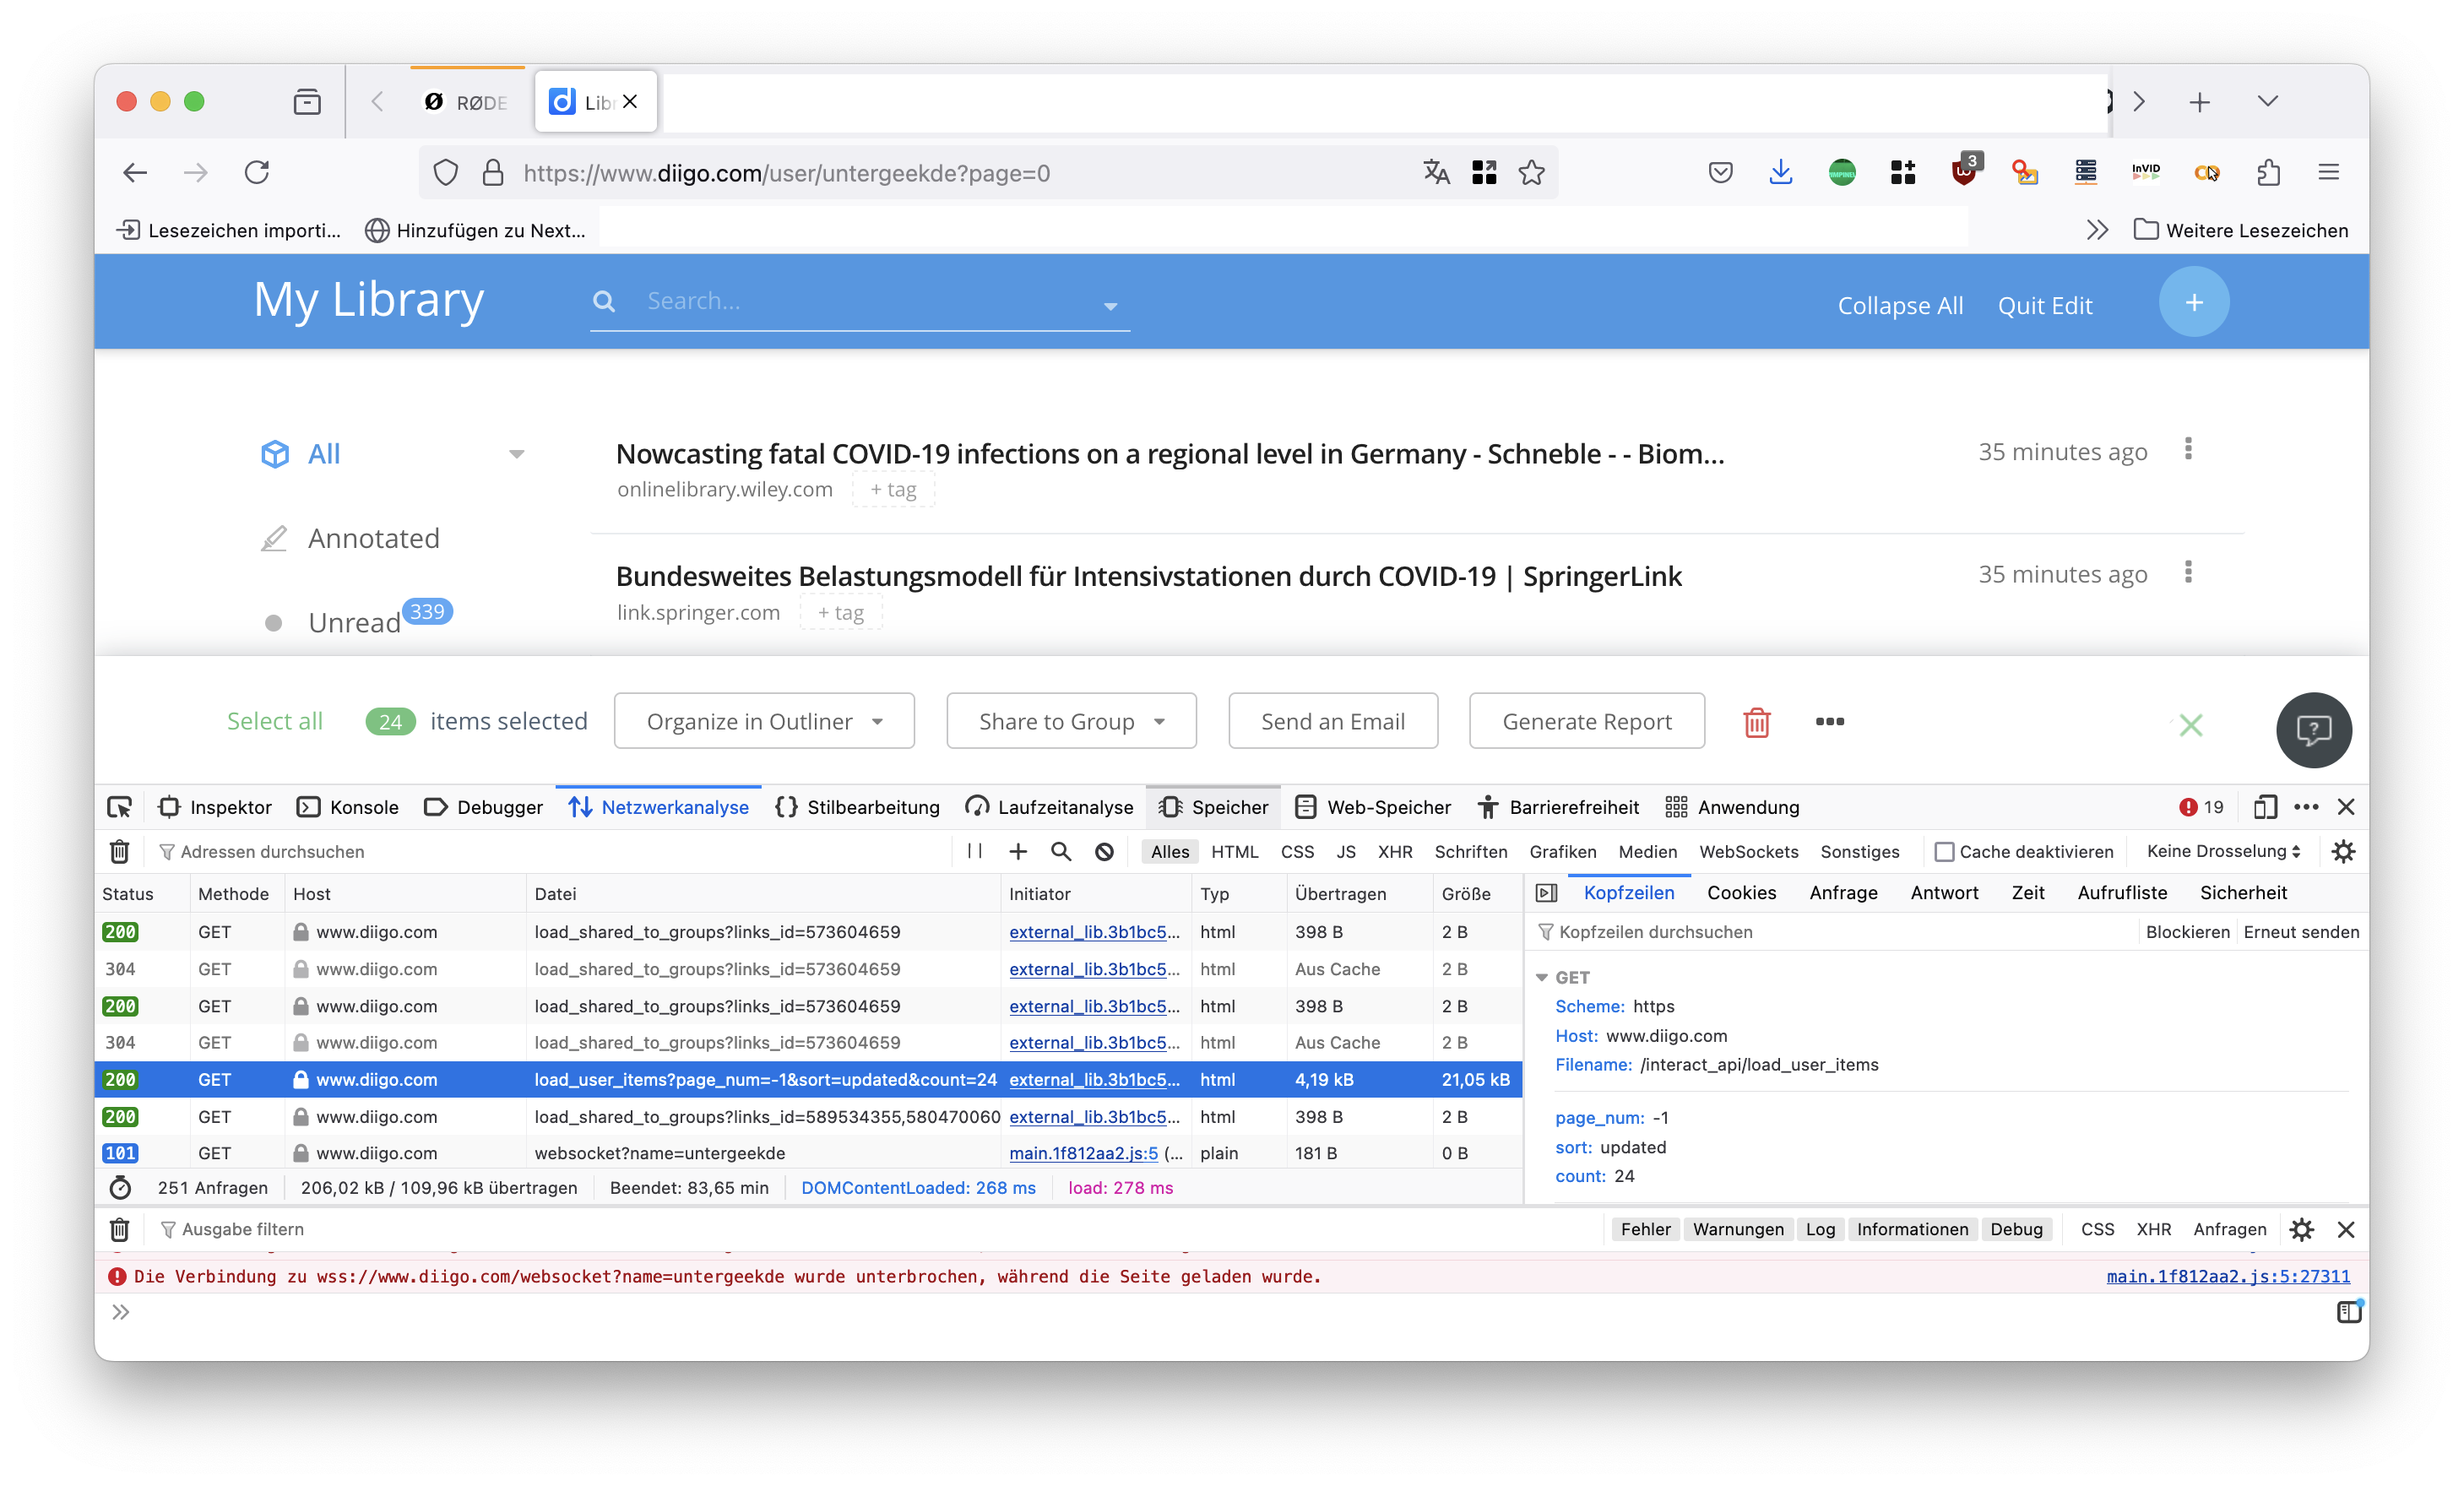
Task: Clear the network request list
Action: [x=119, y=851]
